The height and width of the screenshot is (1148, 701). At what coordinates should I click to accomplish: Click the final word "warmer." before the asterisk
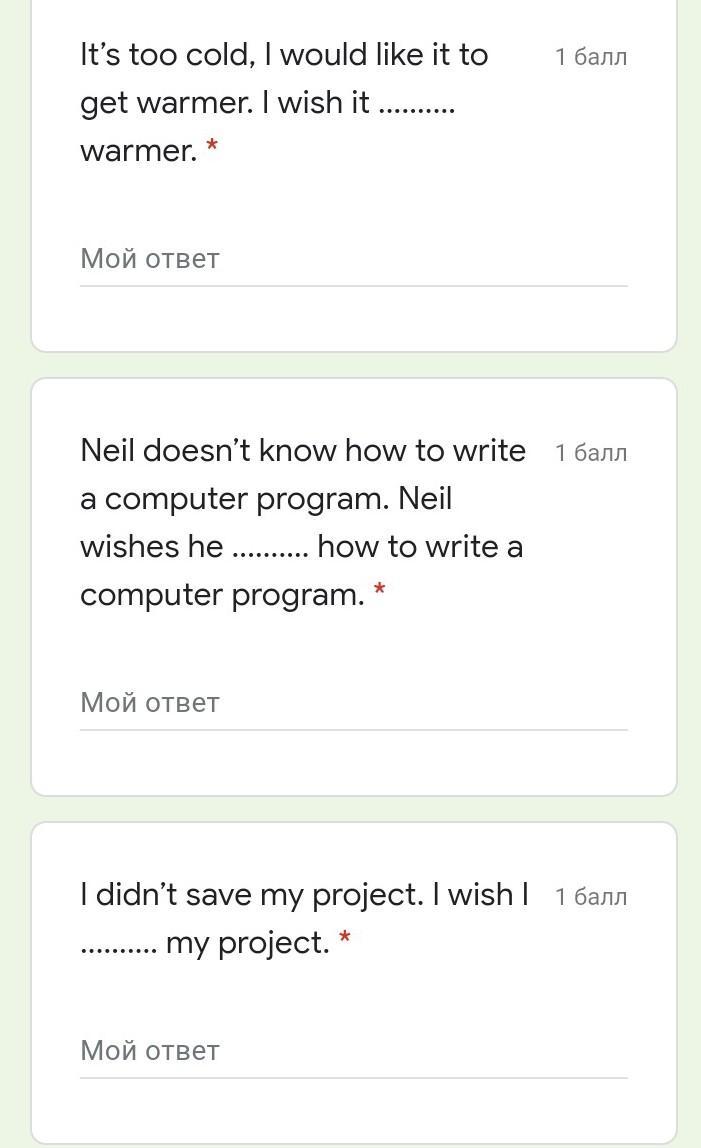point(138,151)
